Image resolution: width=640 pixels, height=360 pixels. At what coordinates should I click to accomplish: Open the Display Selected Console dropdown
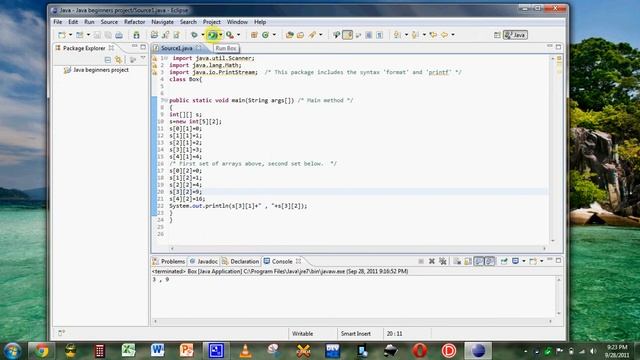point(524,261)
